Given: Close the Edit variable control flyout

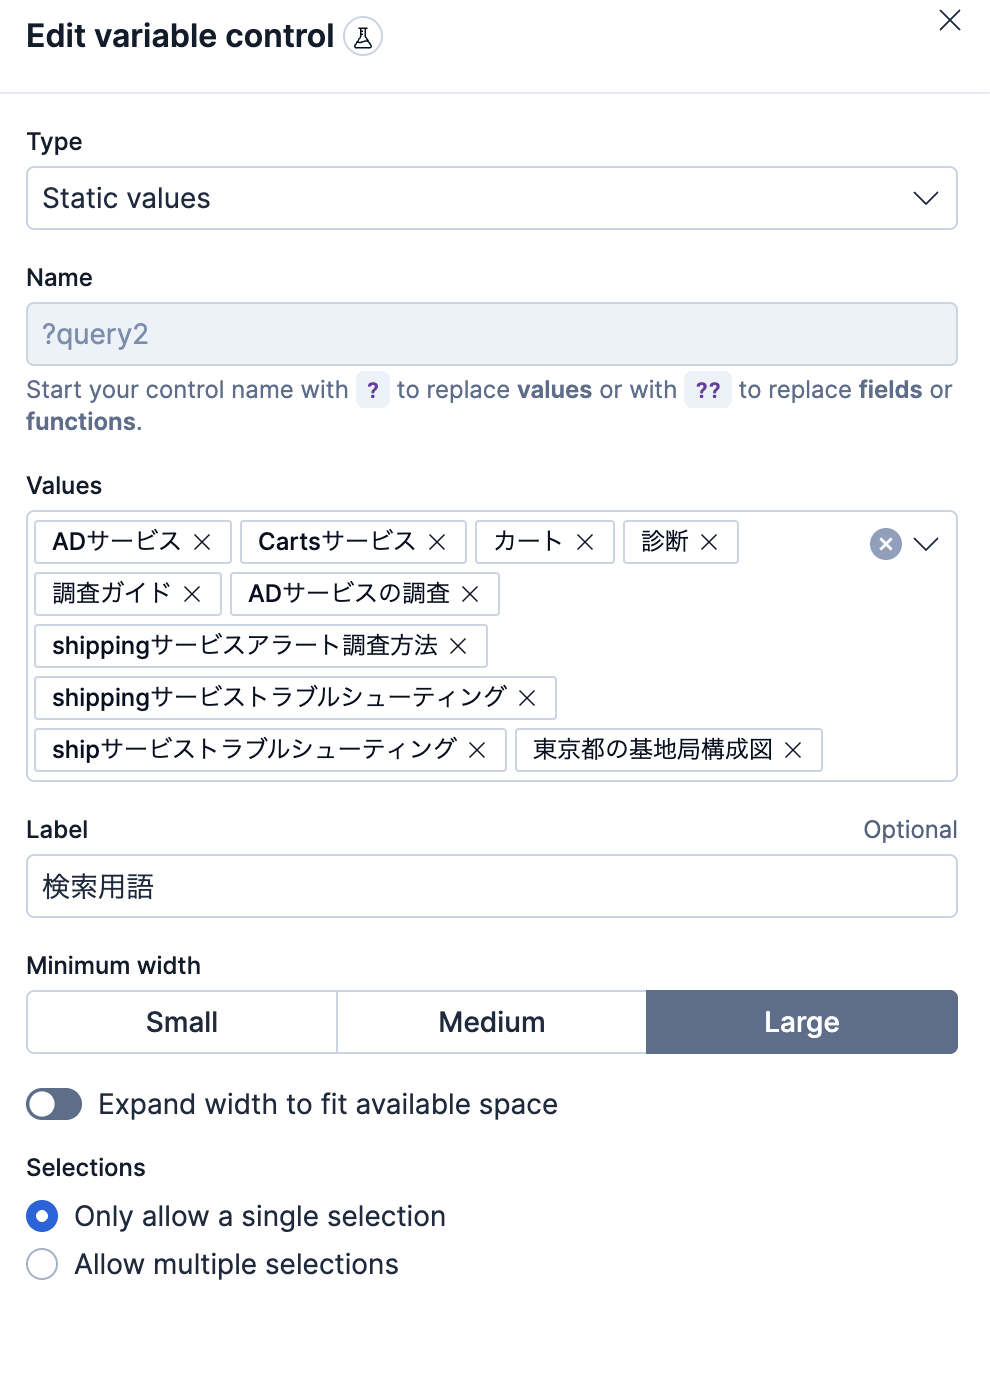Looking at the screenshot, I should [950, 20].
